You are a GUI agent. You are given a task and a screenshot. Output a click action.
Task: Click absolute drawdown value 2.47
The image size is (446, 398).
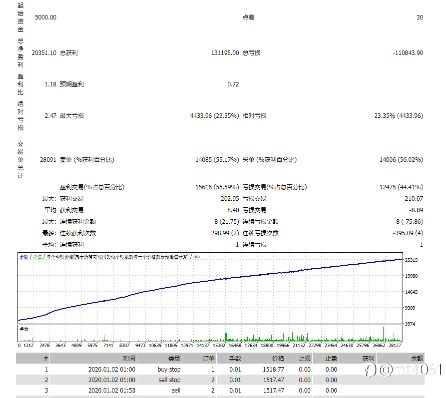tap(51, 116)
